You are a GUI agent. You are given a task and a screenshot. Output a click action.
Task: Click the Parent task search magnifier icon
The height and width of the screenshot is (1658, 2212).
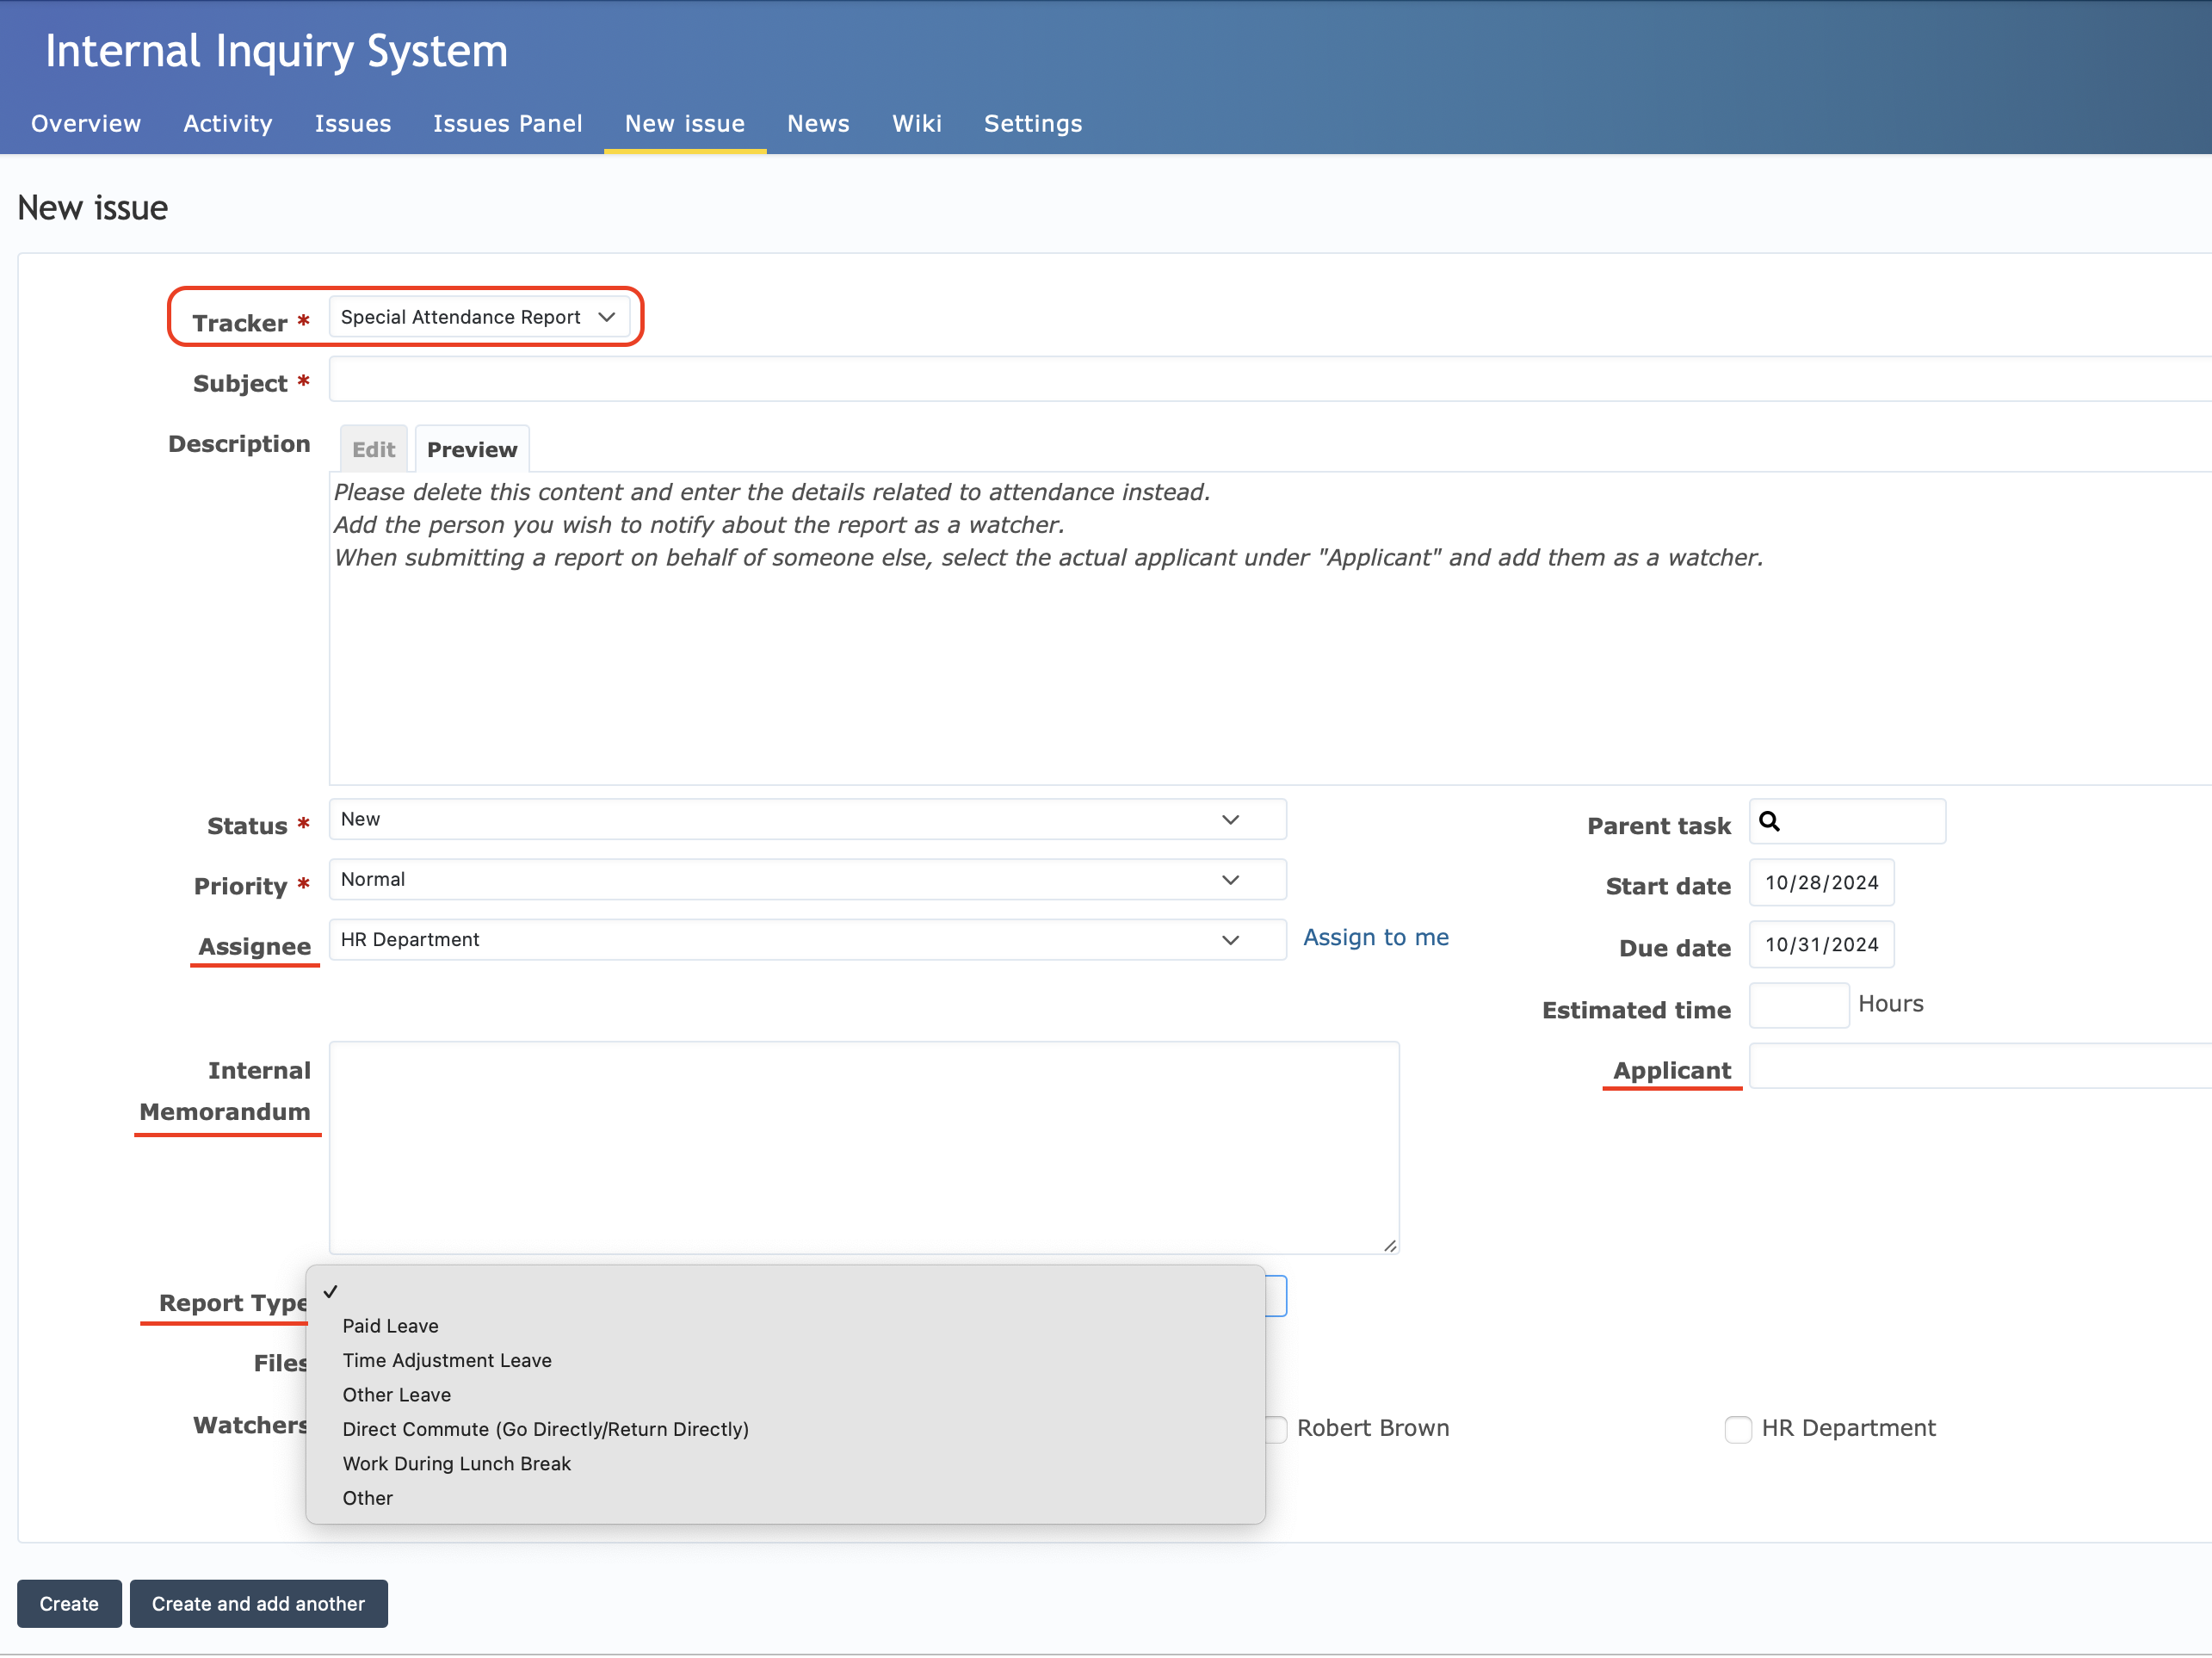click(1771, 821)
